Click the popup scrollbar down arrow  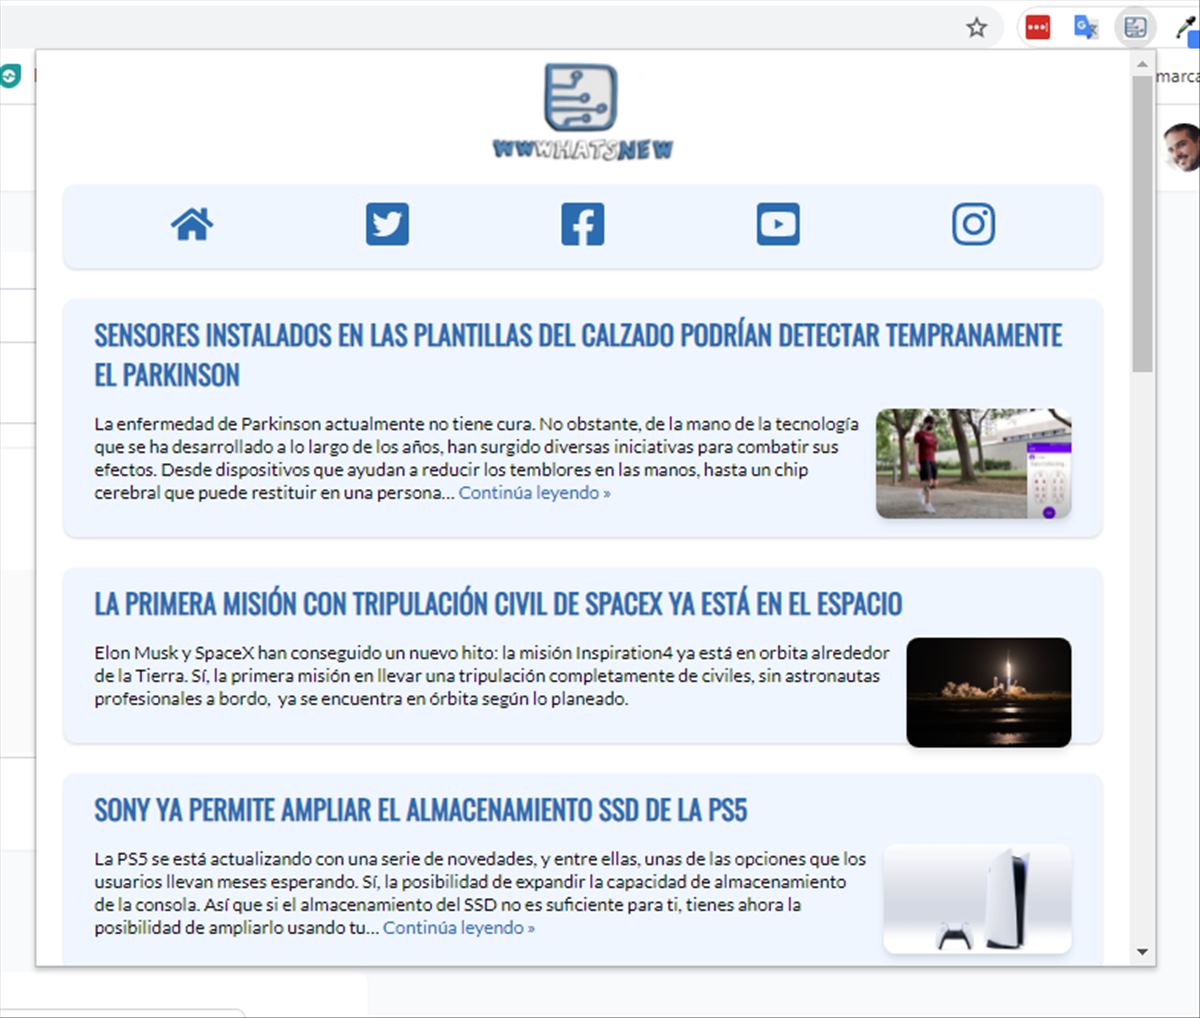point(1143,952)
